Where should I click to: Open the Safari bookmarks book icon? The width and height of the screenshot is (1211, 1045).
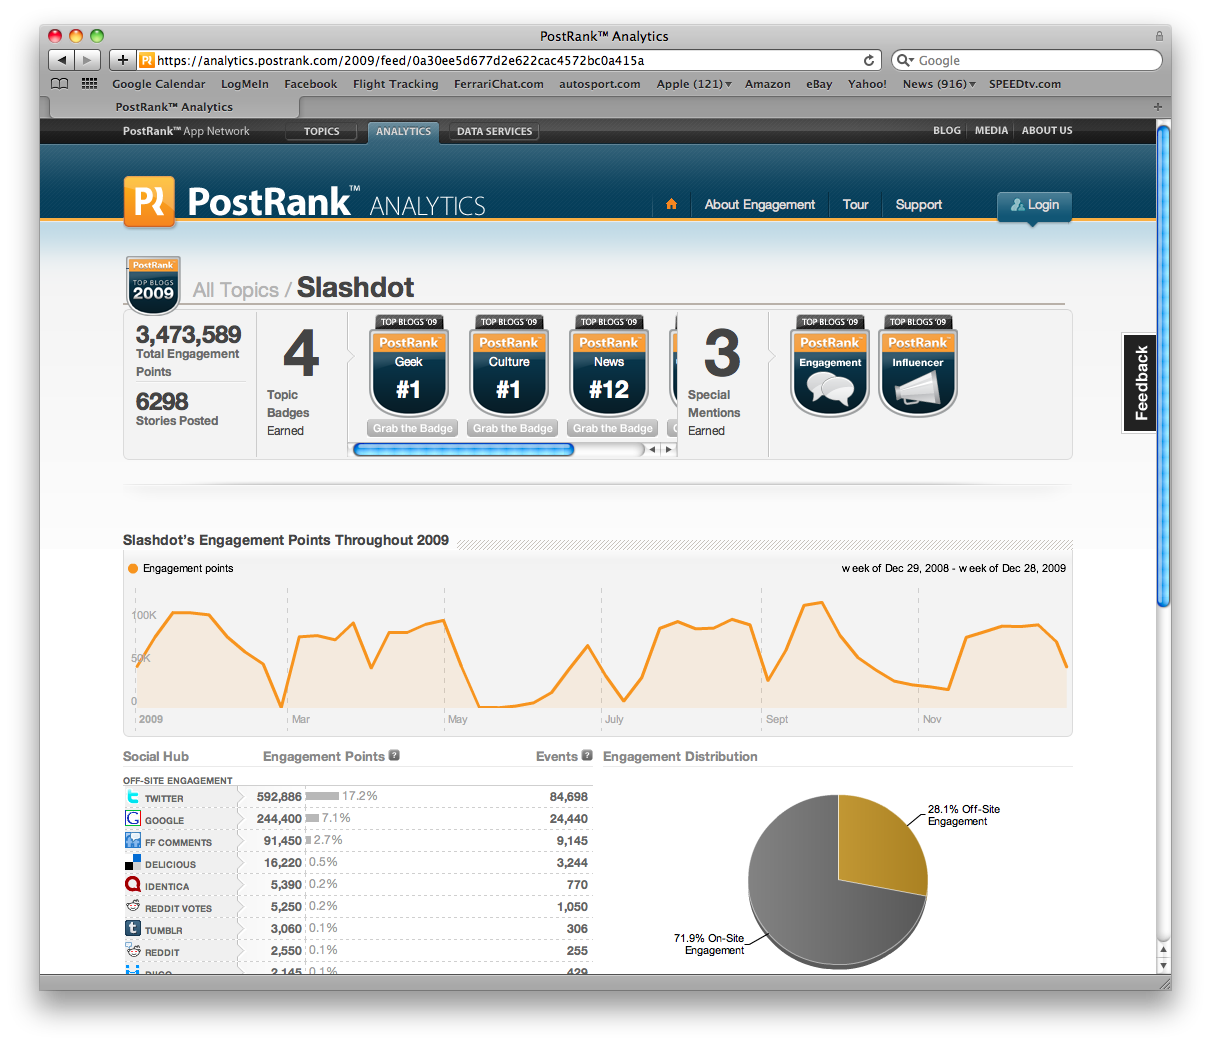60,84
